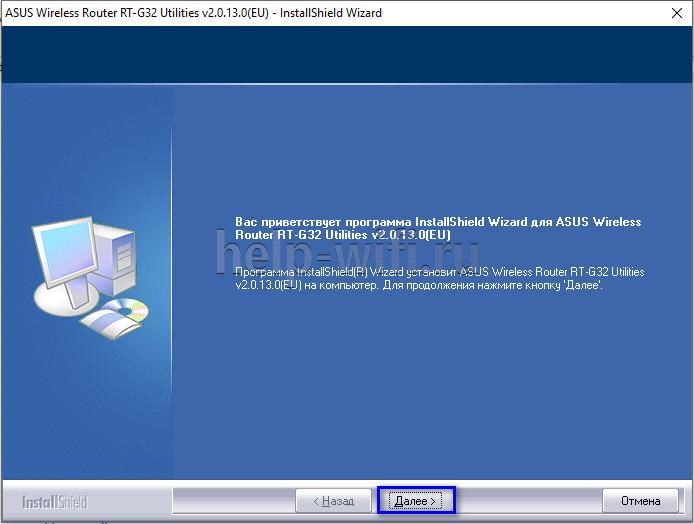This screenshot has height=524, width=694.
Task: Select the bold welcome heading text
Action: click(x=438, y=228)
